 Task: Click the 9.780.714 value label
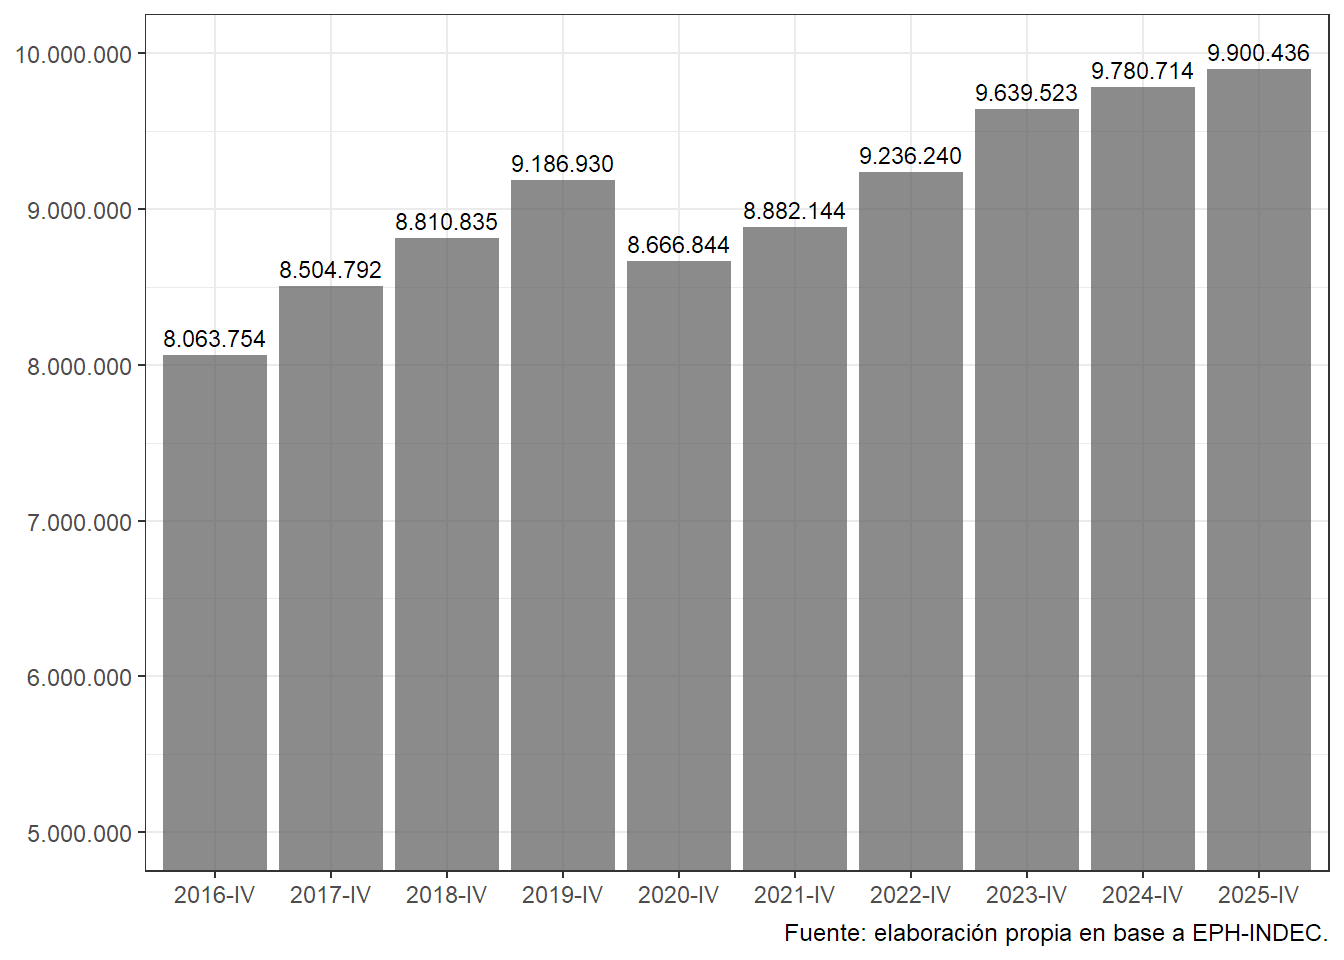[1143, 72]
